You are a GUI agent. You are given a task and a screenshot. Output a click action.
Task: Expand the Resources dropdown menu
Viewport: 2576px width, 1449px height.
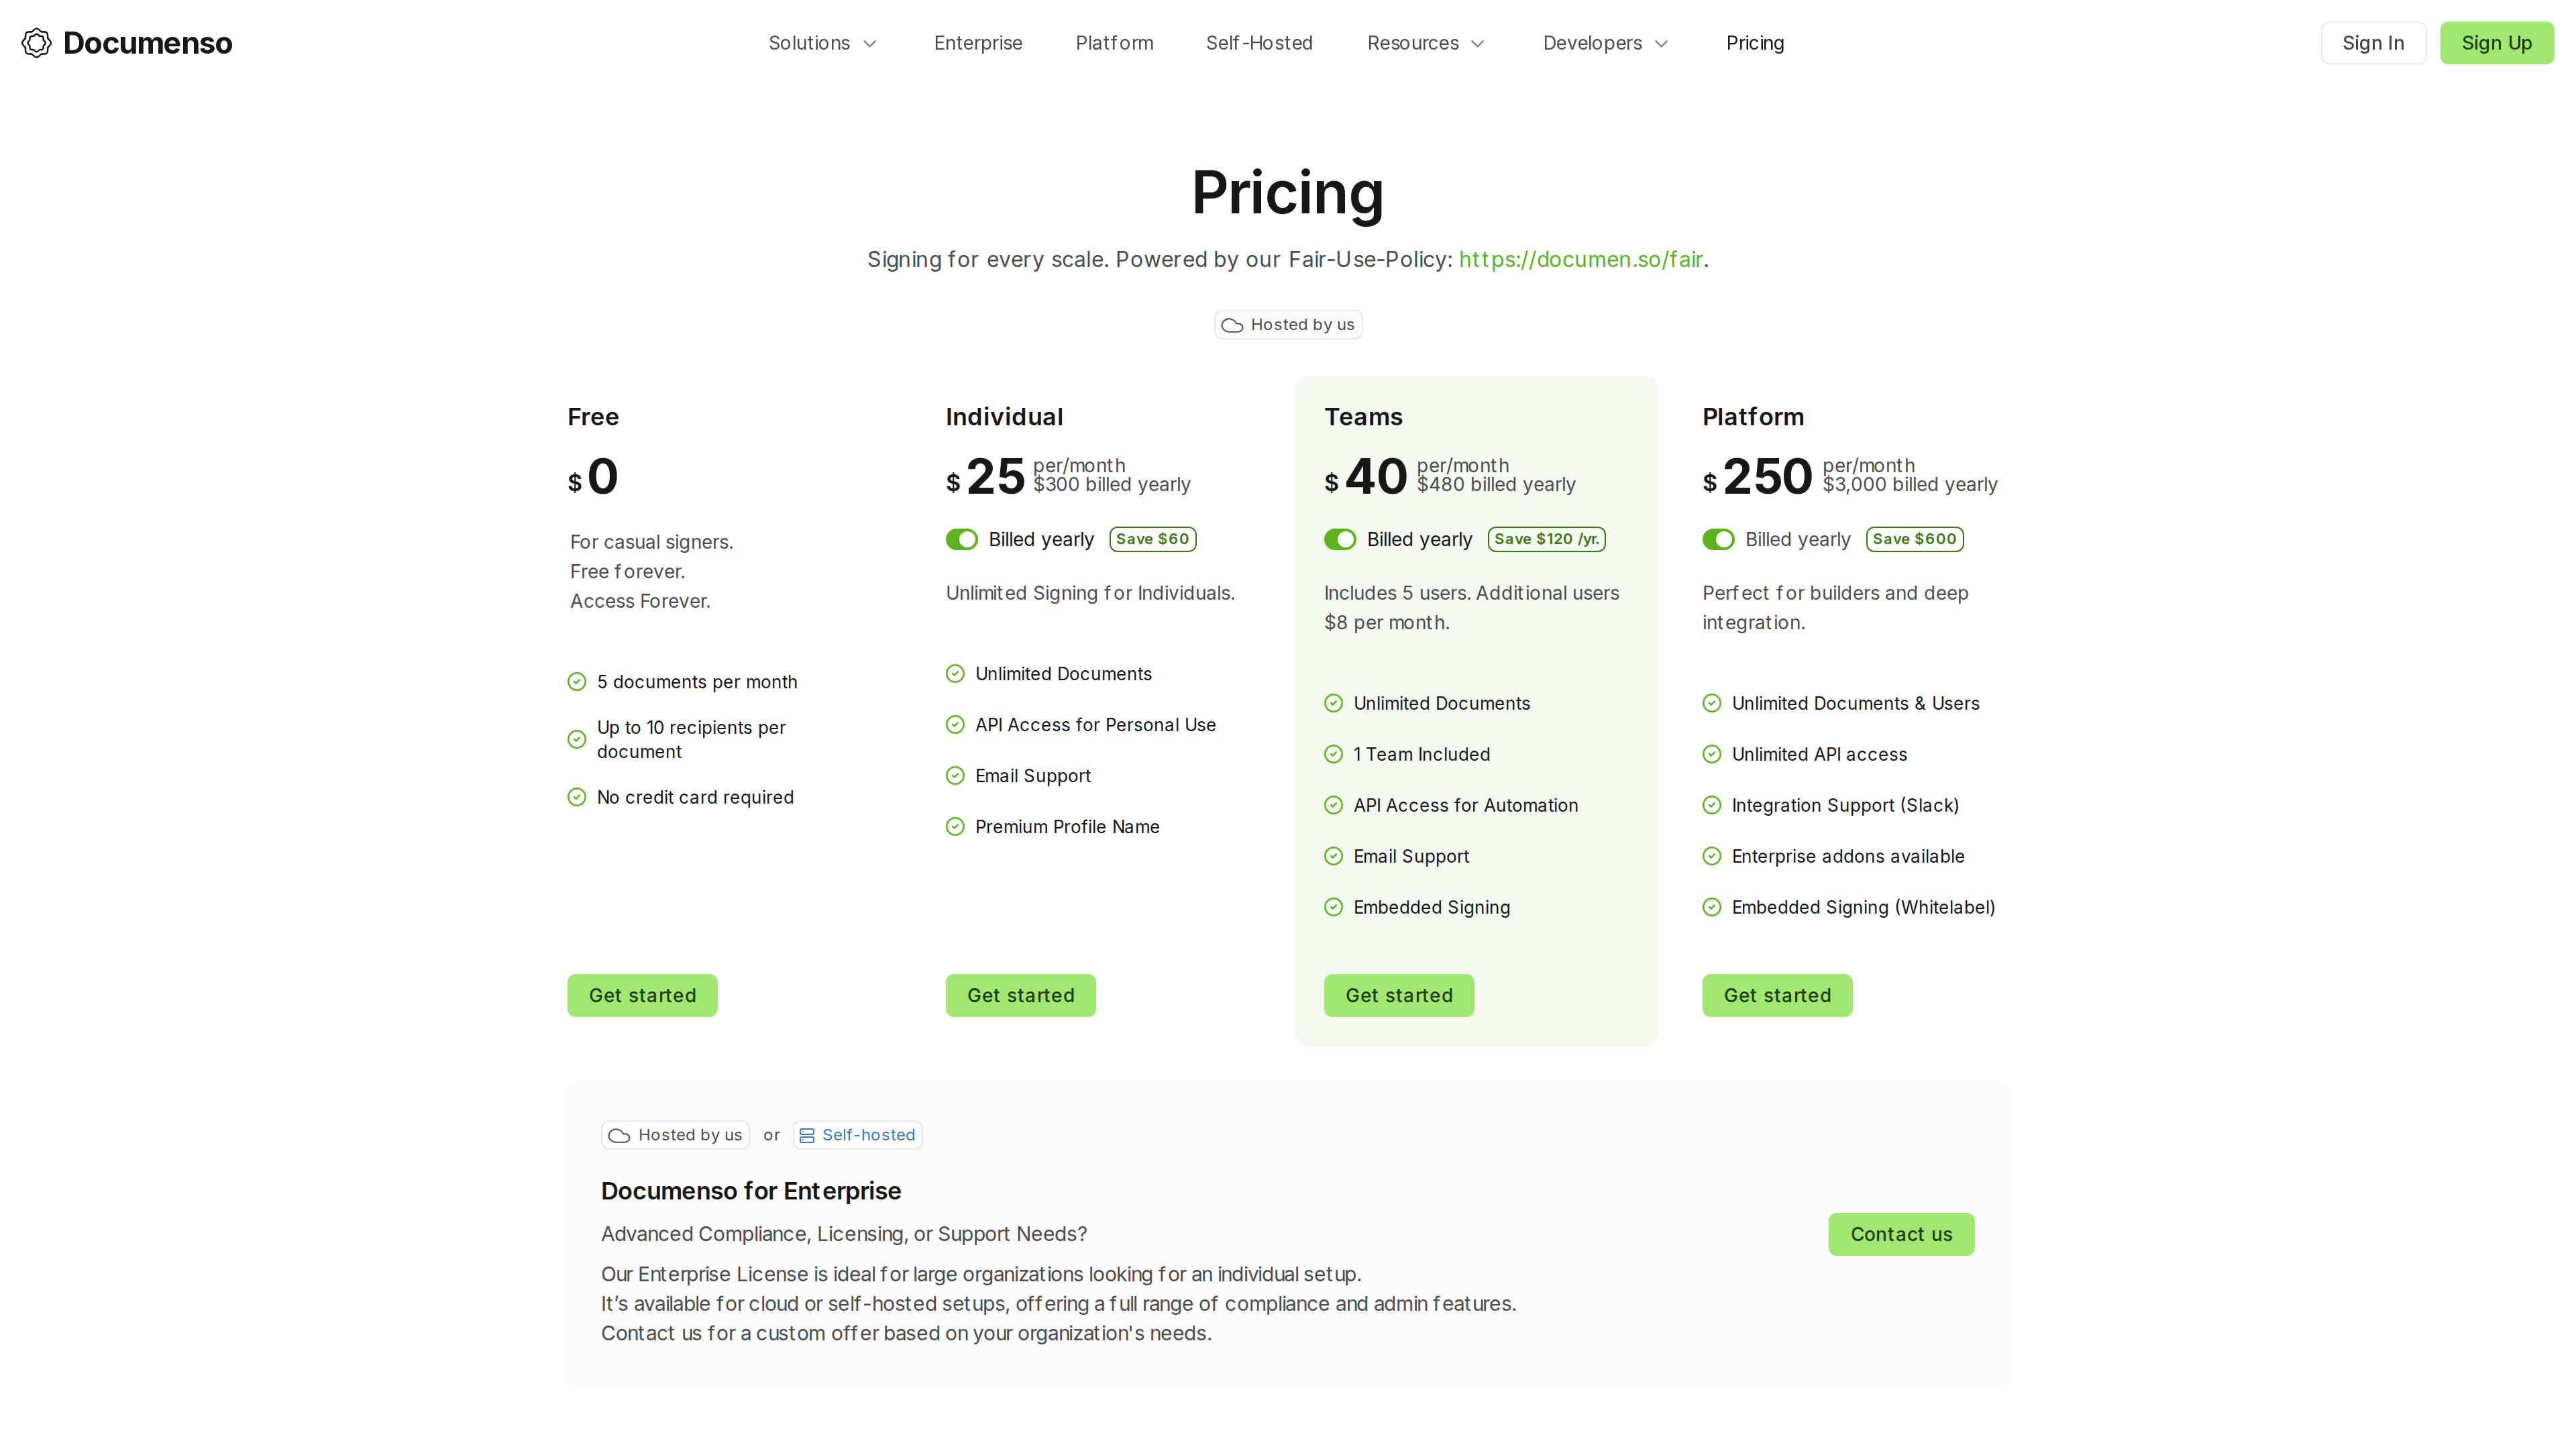coord(1426,43)
